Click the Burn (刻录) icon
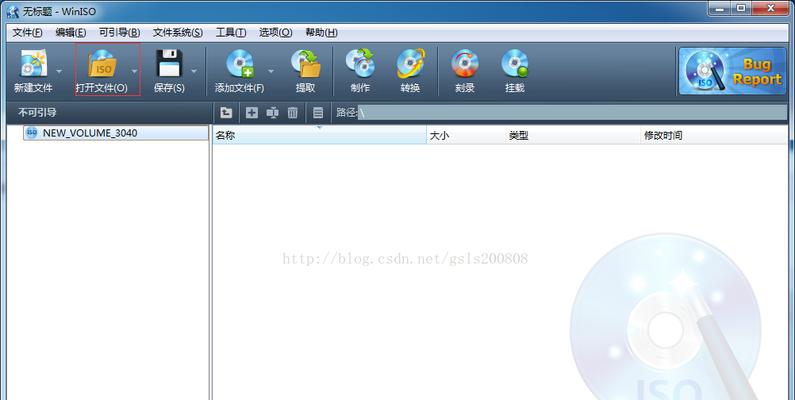 point(464,63)
